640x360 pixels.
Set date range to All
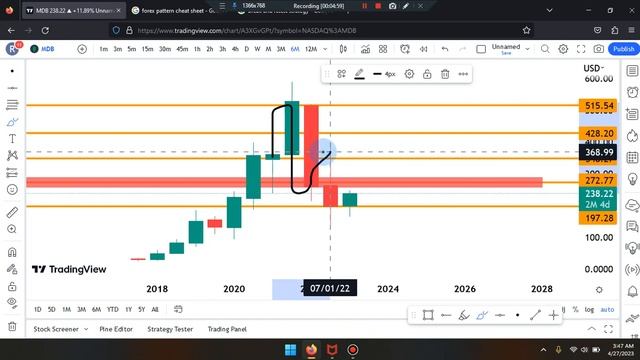pos(155,309)
